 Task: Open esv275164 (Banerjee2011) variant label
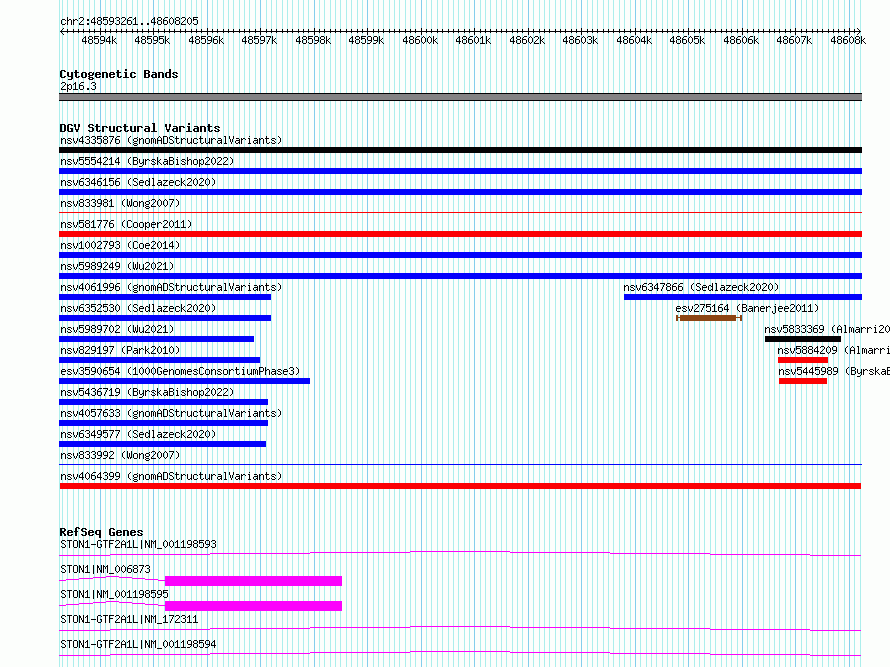[747, 308]
